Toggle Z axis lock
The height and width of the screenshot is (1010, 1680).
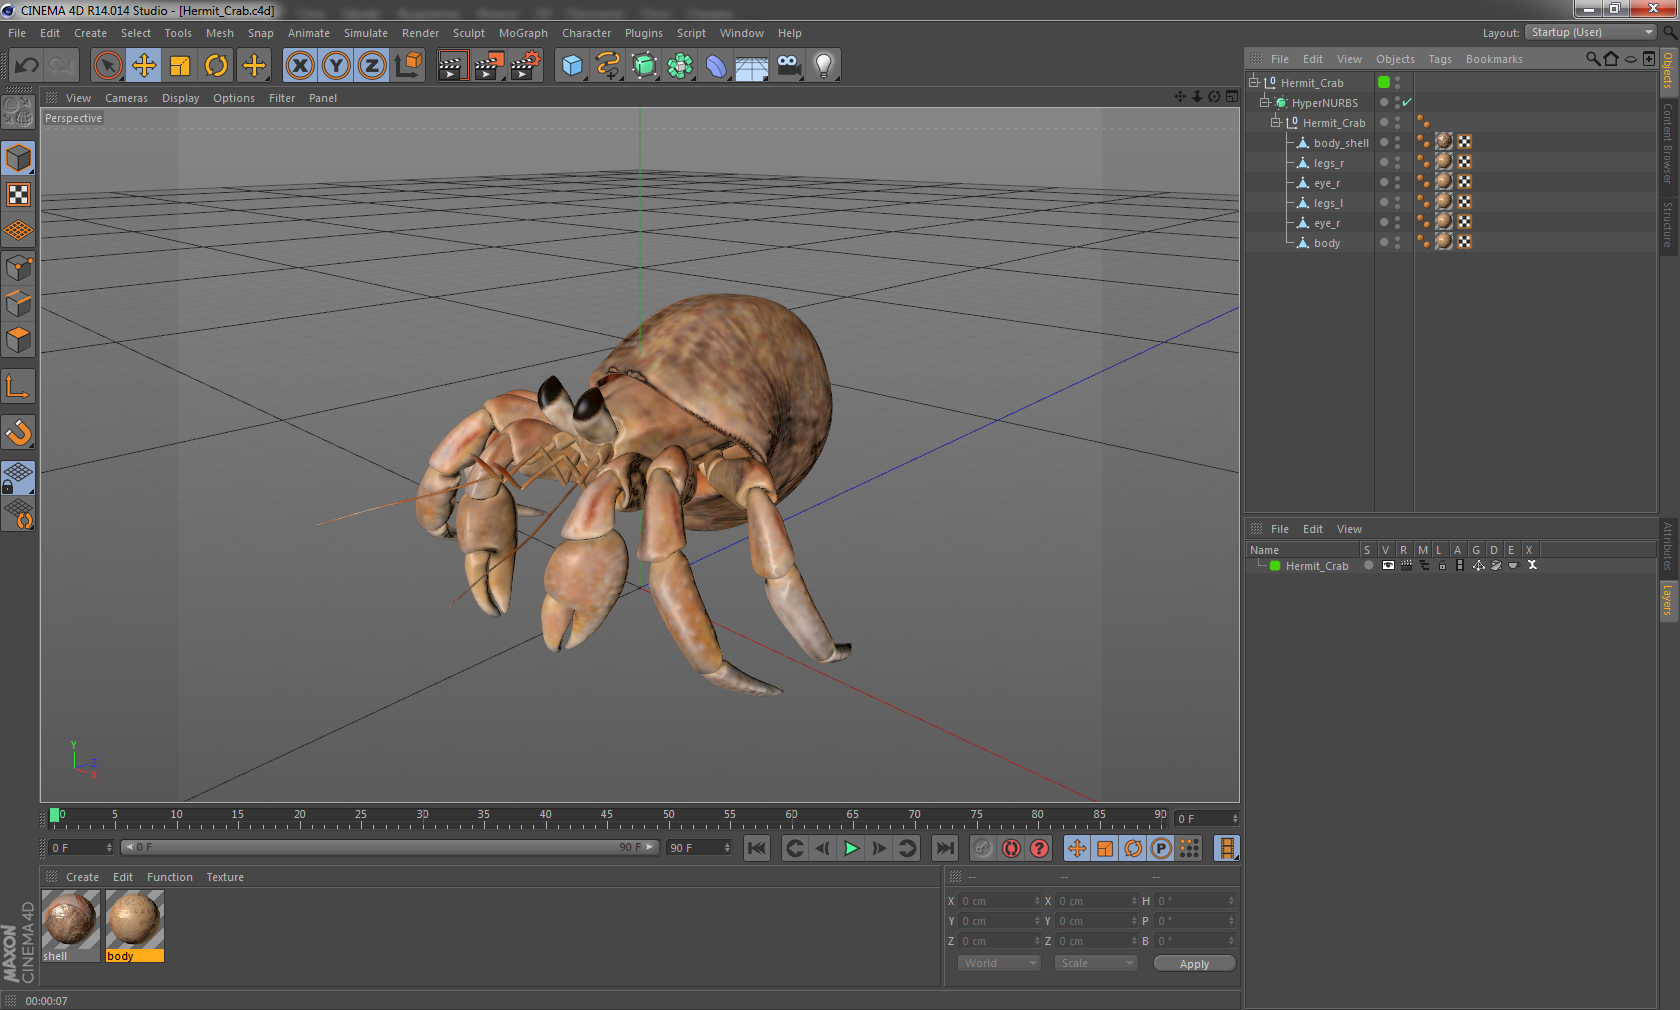click(372, 66)
